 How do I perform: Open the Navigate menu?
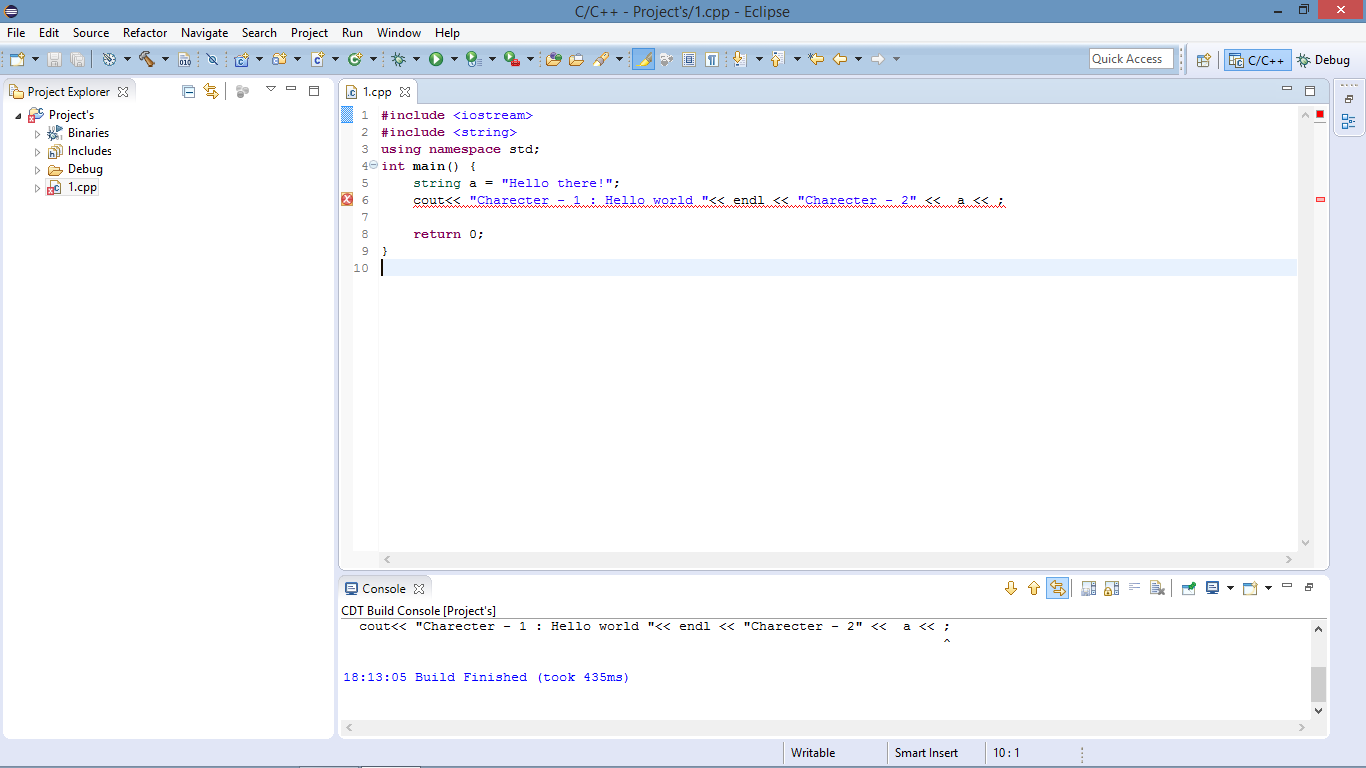204,33
